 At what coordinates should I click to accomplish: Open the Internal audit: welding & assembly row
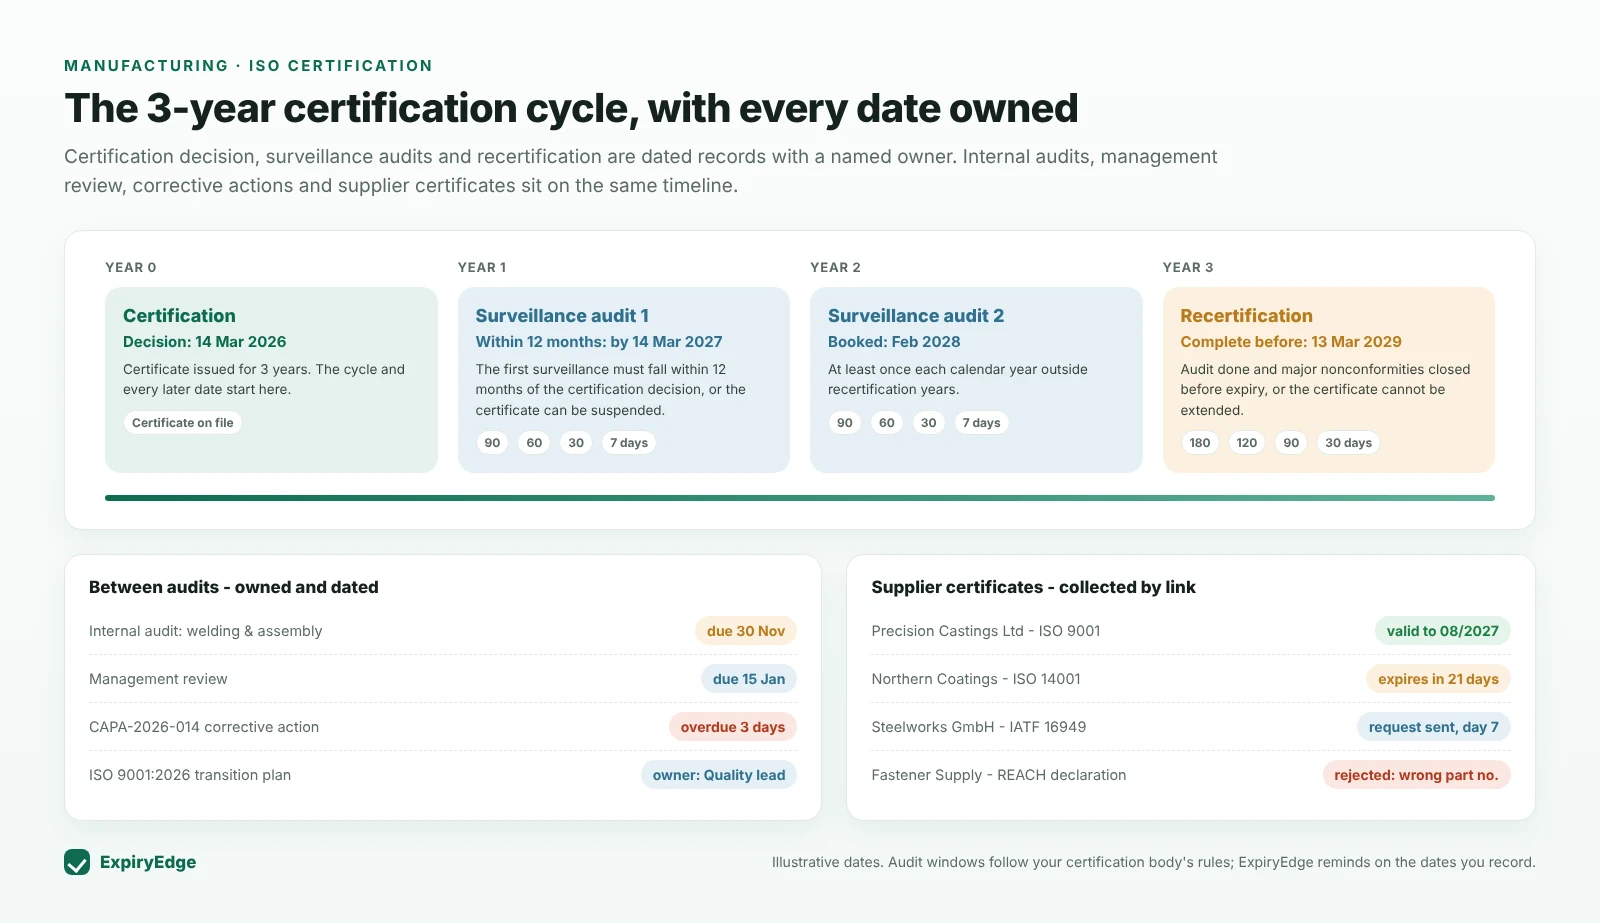coord(443,631)
